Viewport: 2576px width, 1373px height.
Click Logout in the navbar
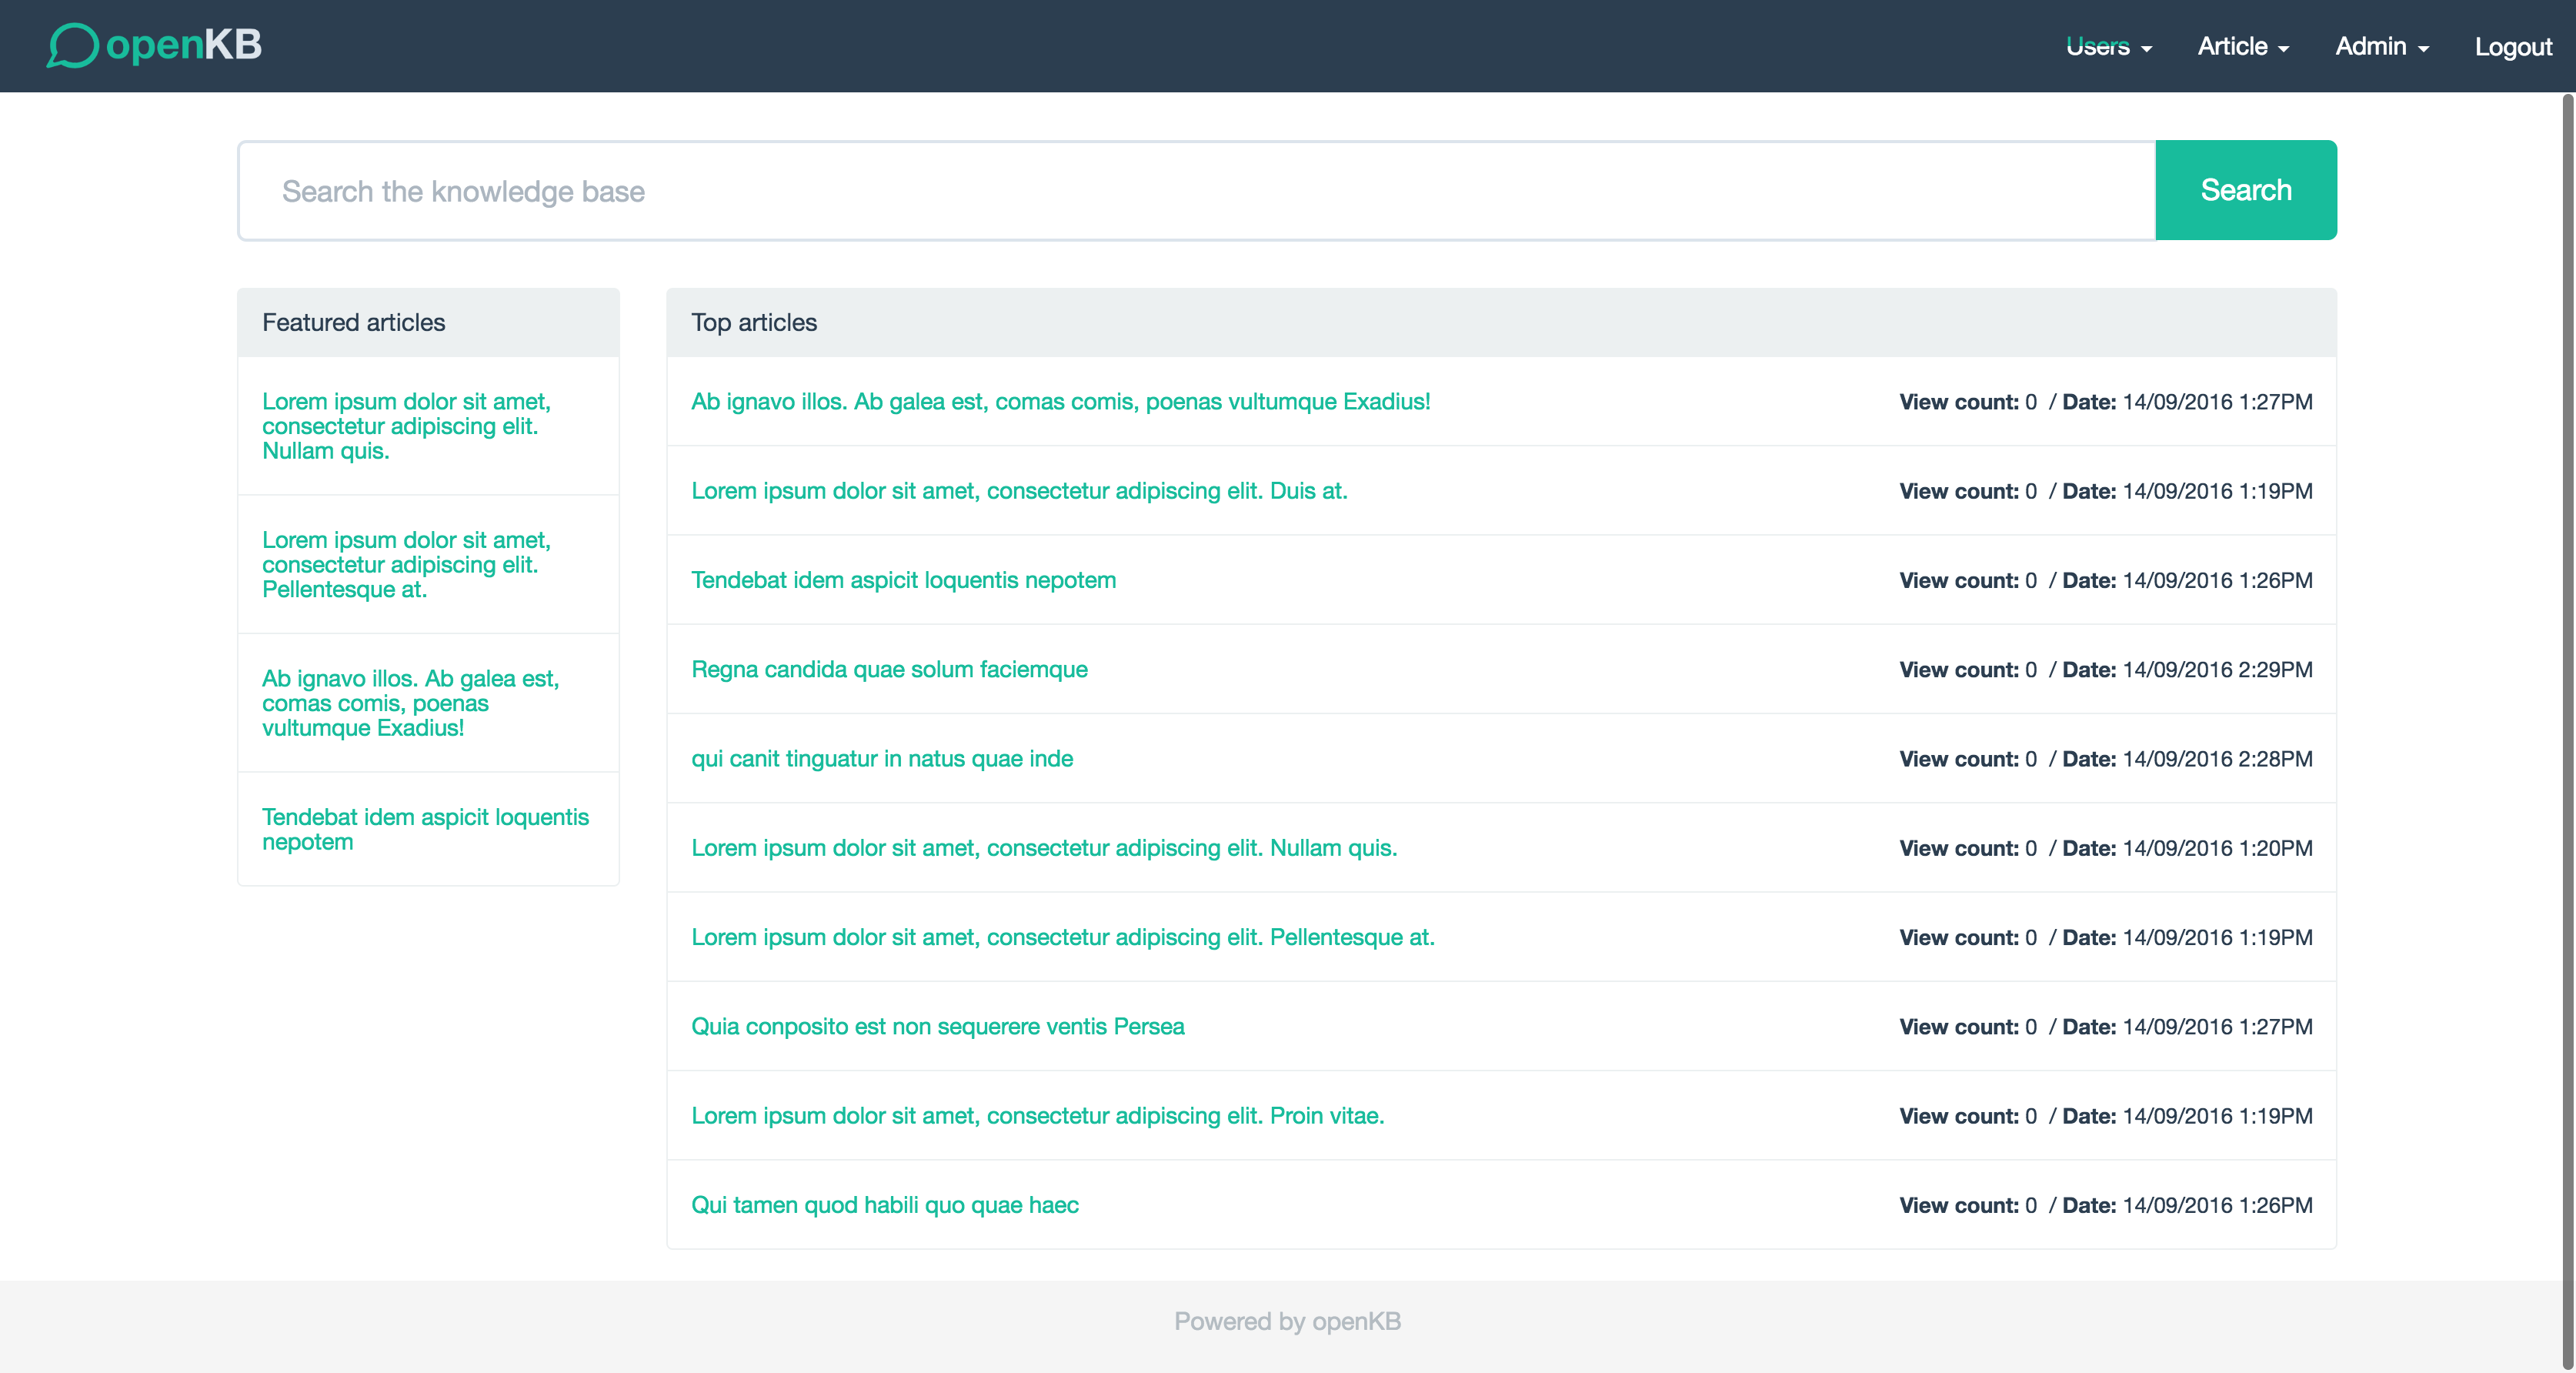pyautogui.click(x=2512, y=47)
